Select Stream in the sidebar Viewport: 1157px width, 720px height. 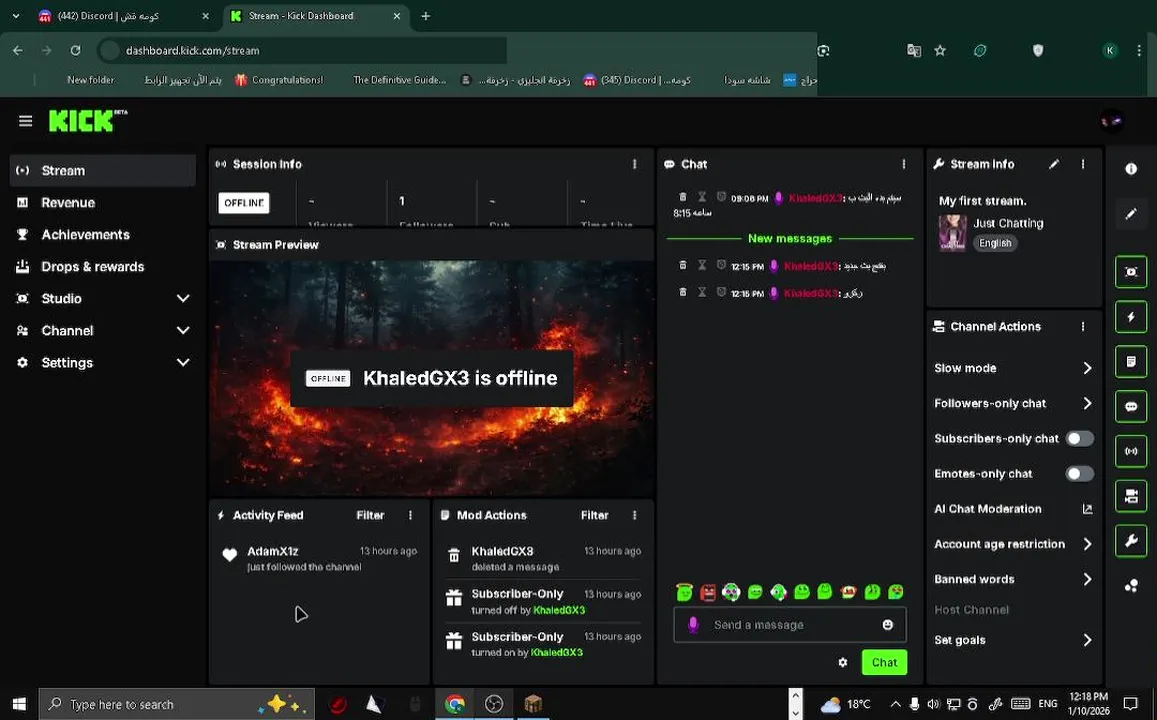103,170
